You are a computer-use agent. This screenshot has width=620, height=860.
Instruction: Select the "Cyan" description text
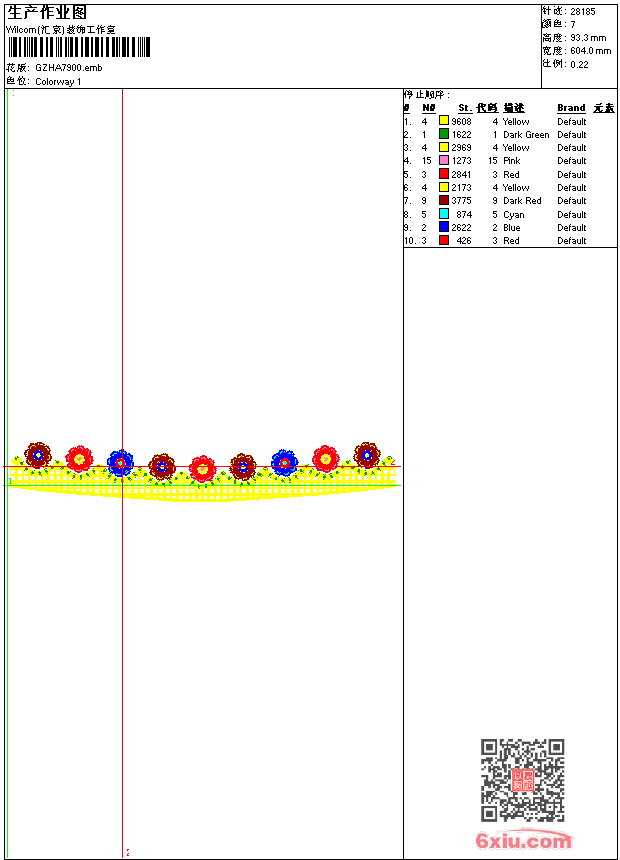(x=514, y=215)
